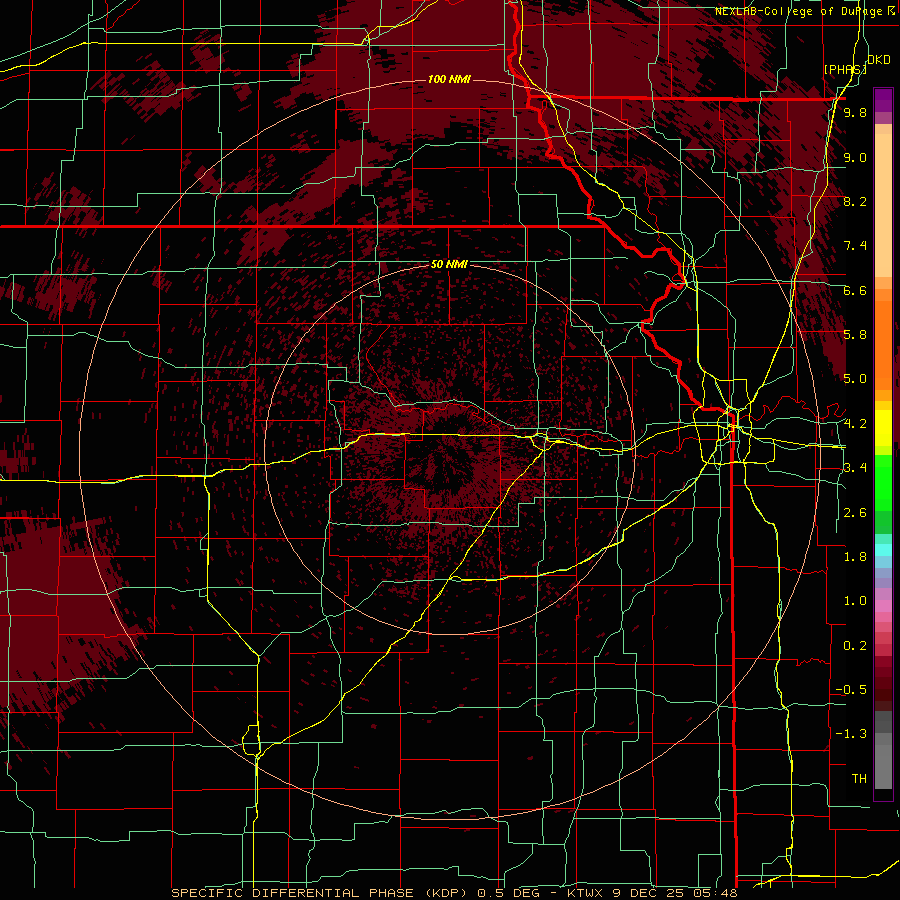Click the "-0.5" color scale value
Image resolution: width=900 pixels, height=900 pixels.
tap(851, 690)
